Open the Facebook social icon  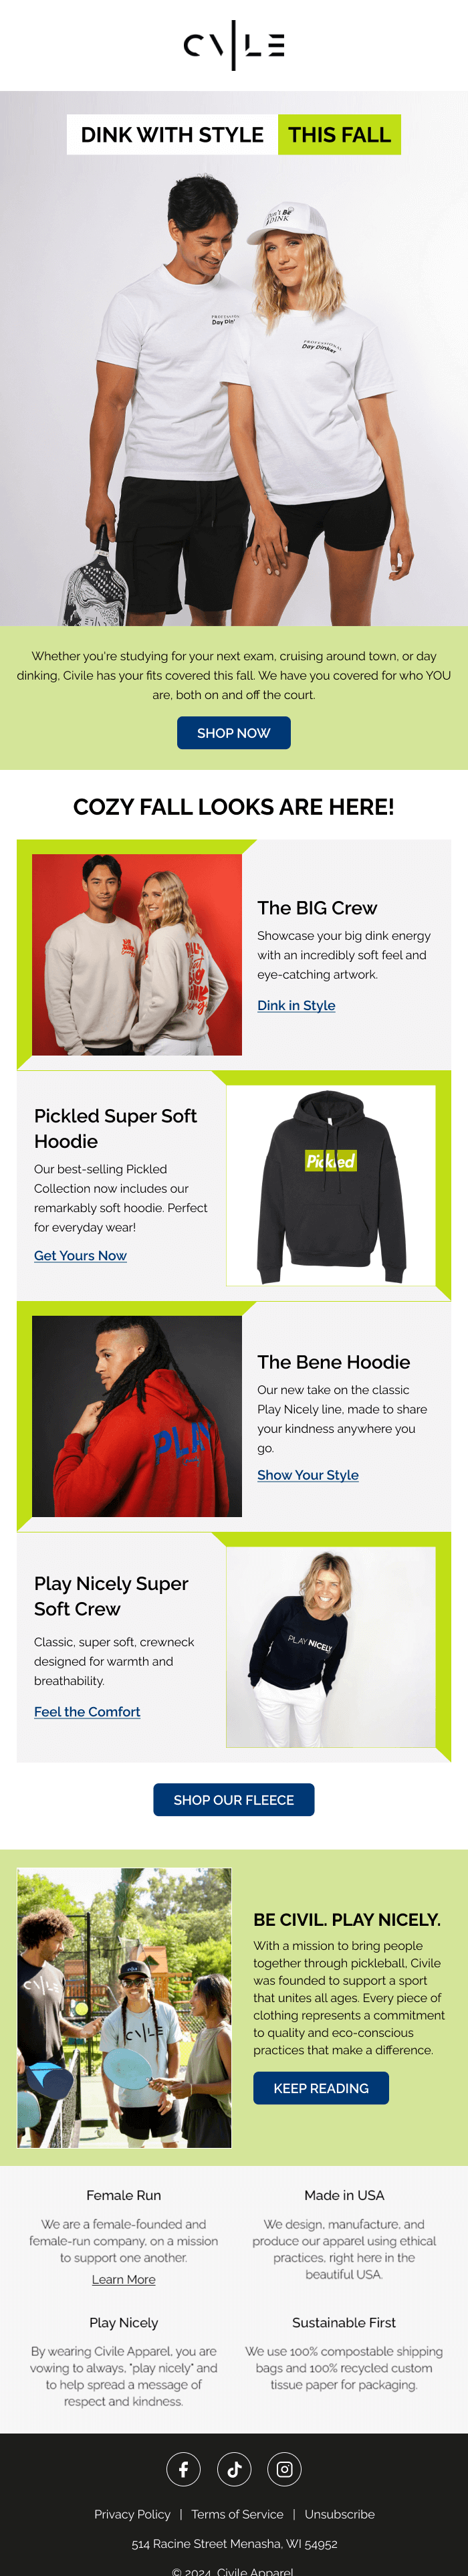coord(183,2468)
